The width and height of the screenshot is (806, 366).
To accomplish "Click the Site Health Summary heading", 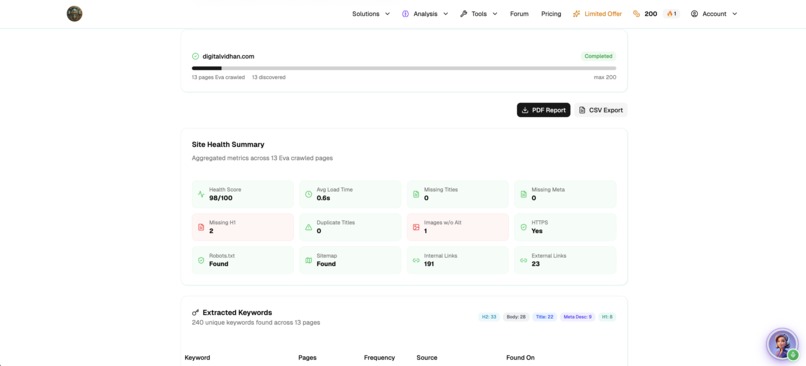I will (228, 144).
